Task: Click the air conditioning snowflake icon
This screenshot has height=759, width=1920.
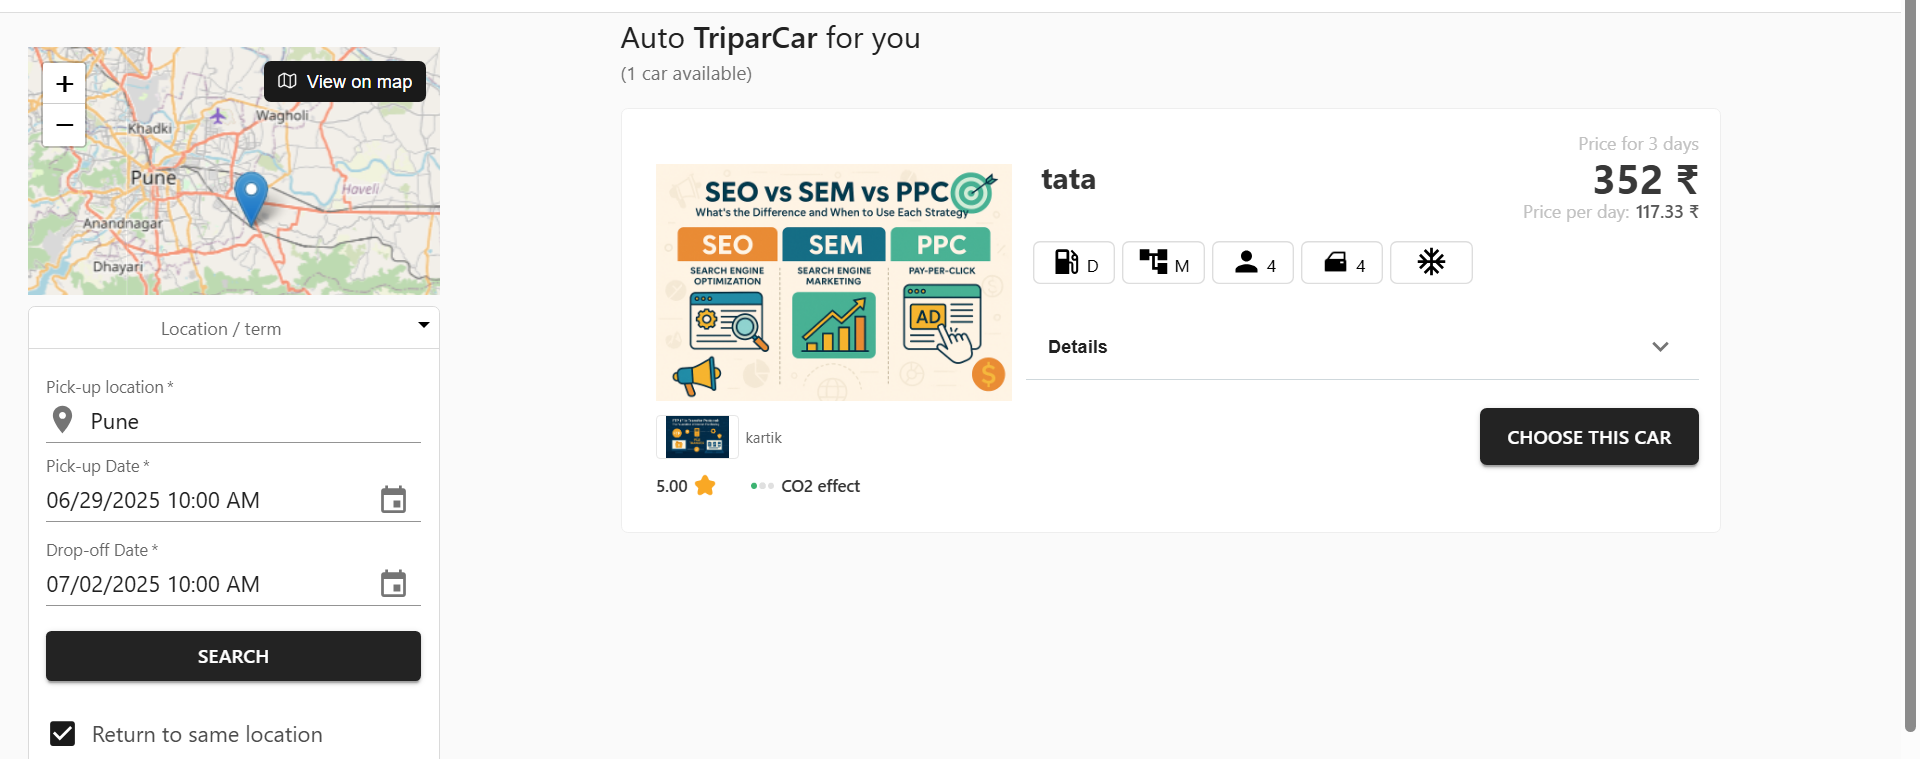Action: [1430, 262]
